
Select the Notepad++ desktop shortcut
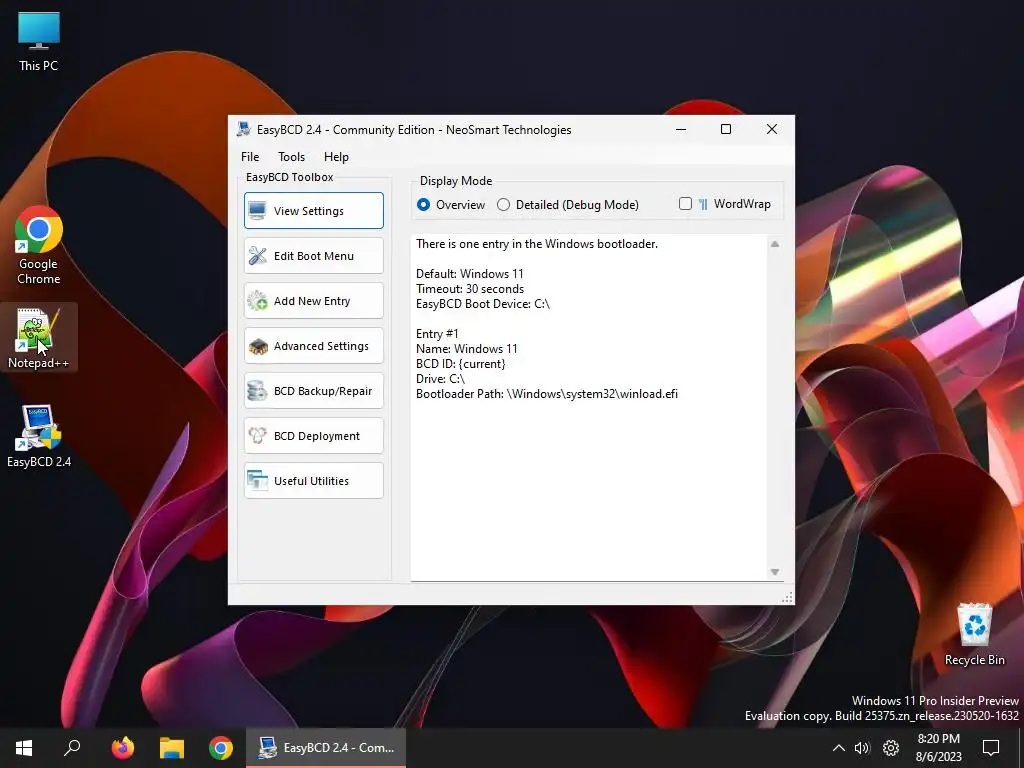click(39, 338)
